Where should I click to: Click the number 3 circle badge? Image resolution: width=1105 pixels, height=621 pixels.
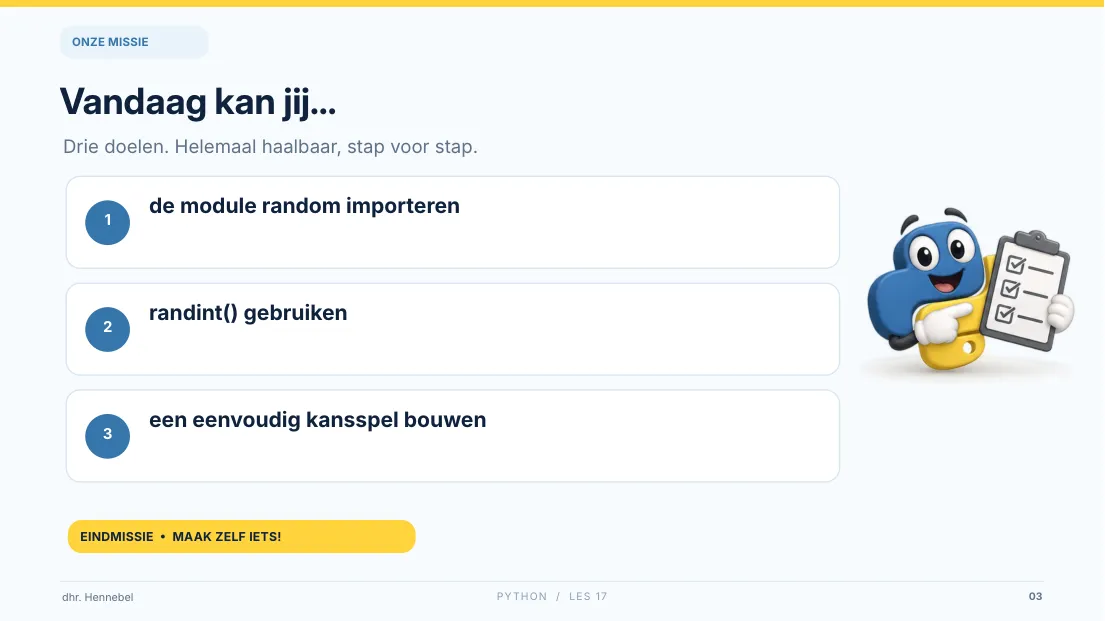click(108, 436)
